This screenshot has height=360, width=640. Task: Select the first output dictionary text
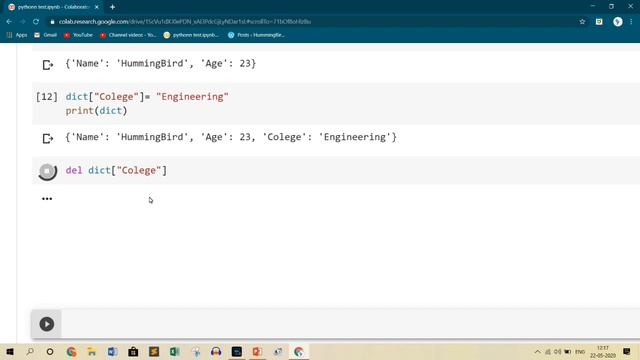tap(161, 64)
